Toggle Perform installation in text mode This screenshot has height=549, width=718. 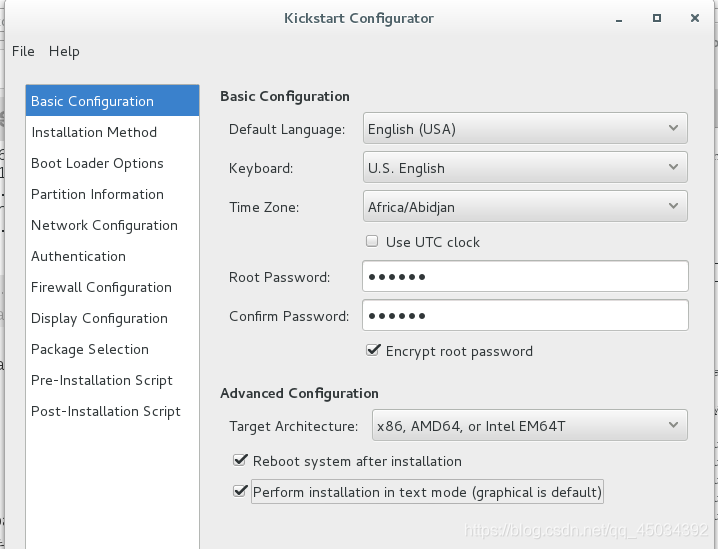pos(240,491)
